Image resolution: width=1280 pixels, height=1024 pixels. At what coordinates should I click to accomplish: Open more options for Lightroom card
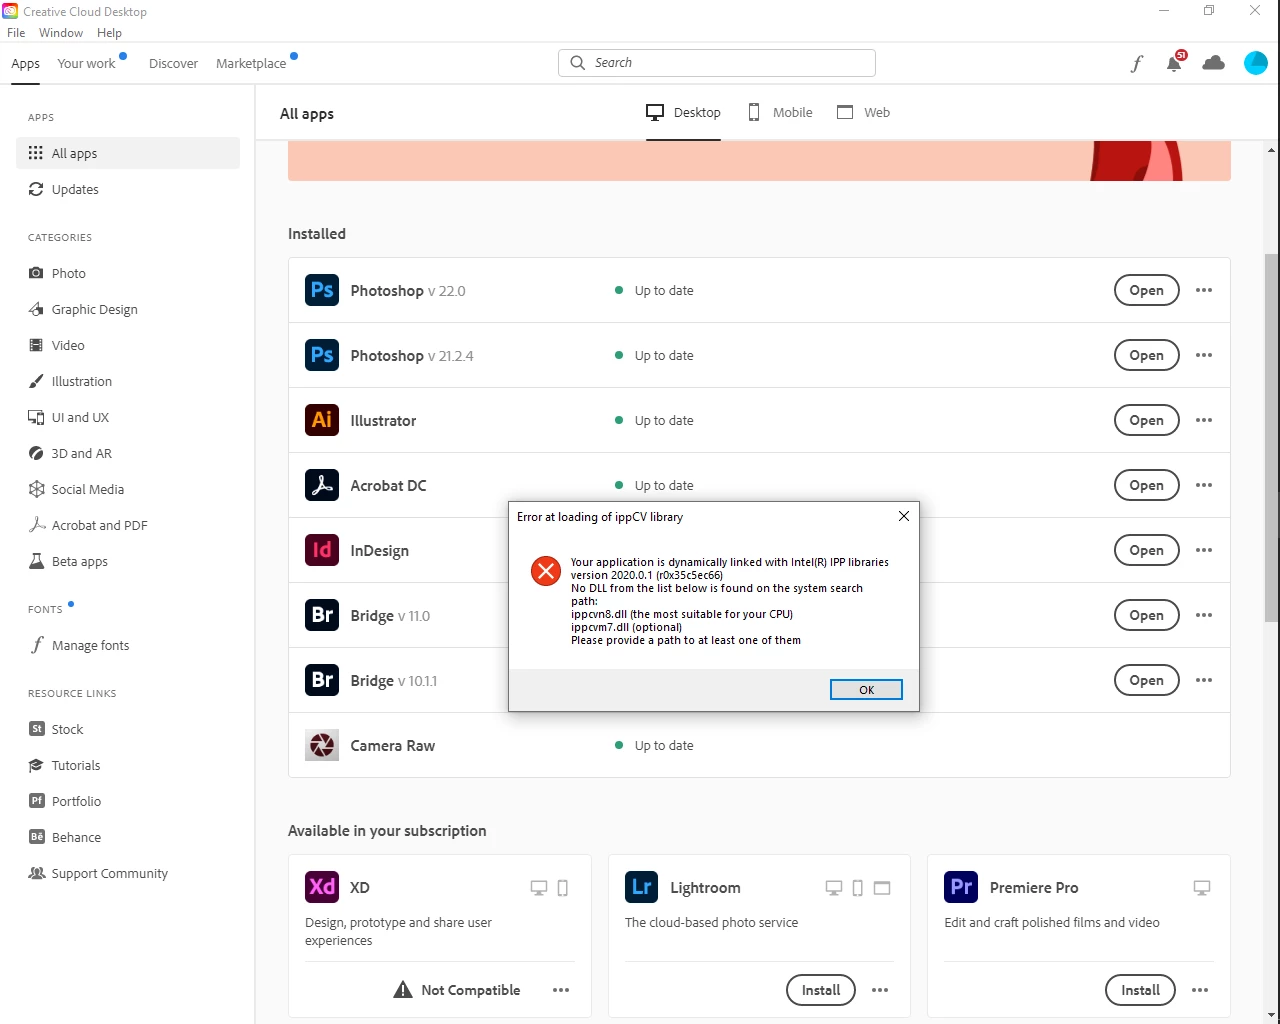(880, 990)
